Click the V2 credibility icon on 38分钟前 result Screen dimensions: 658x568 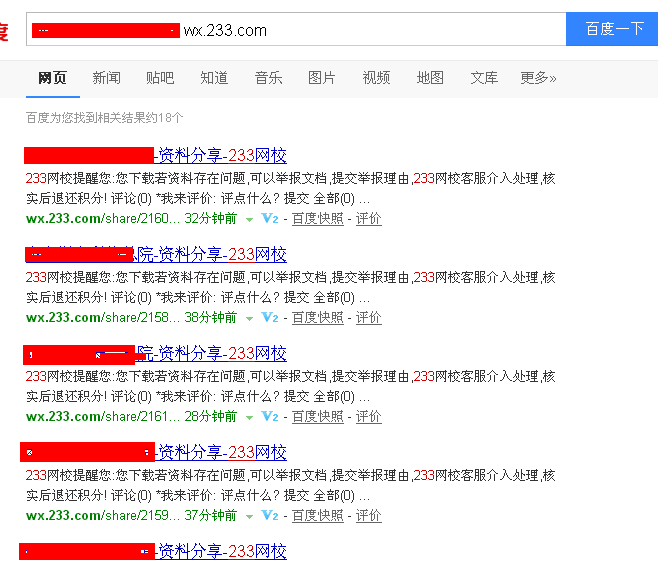269,318
